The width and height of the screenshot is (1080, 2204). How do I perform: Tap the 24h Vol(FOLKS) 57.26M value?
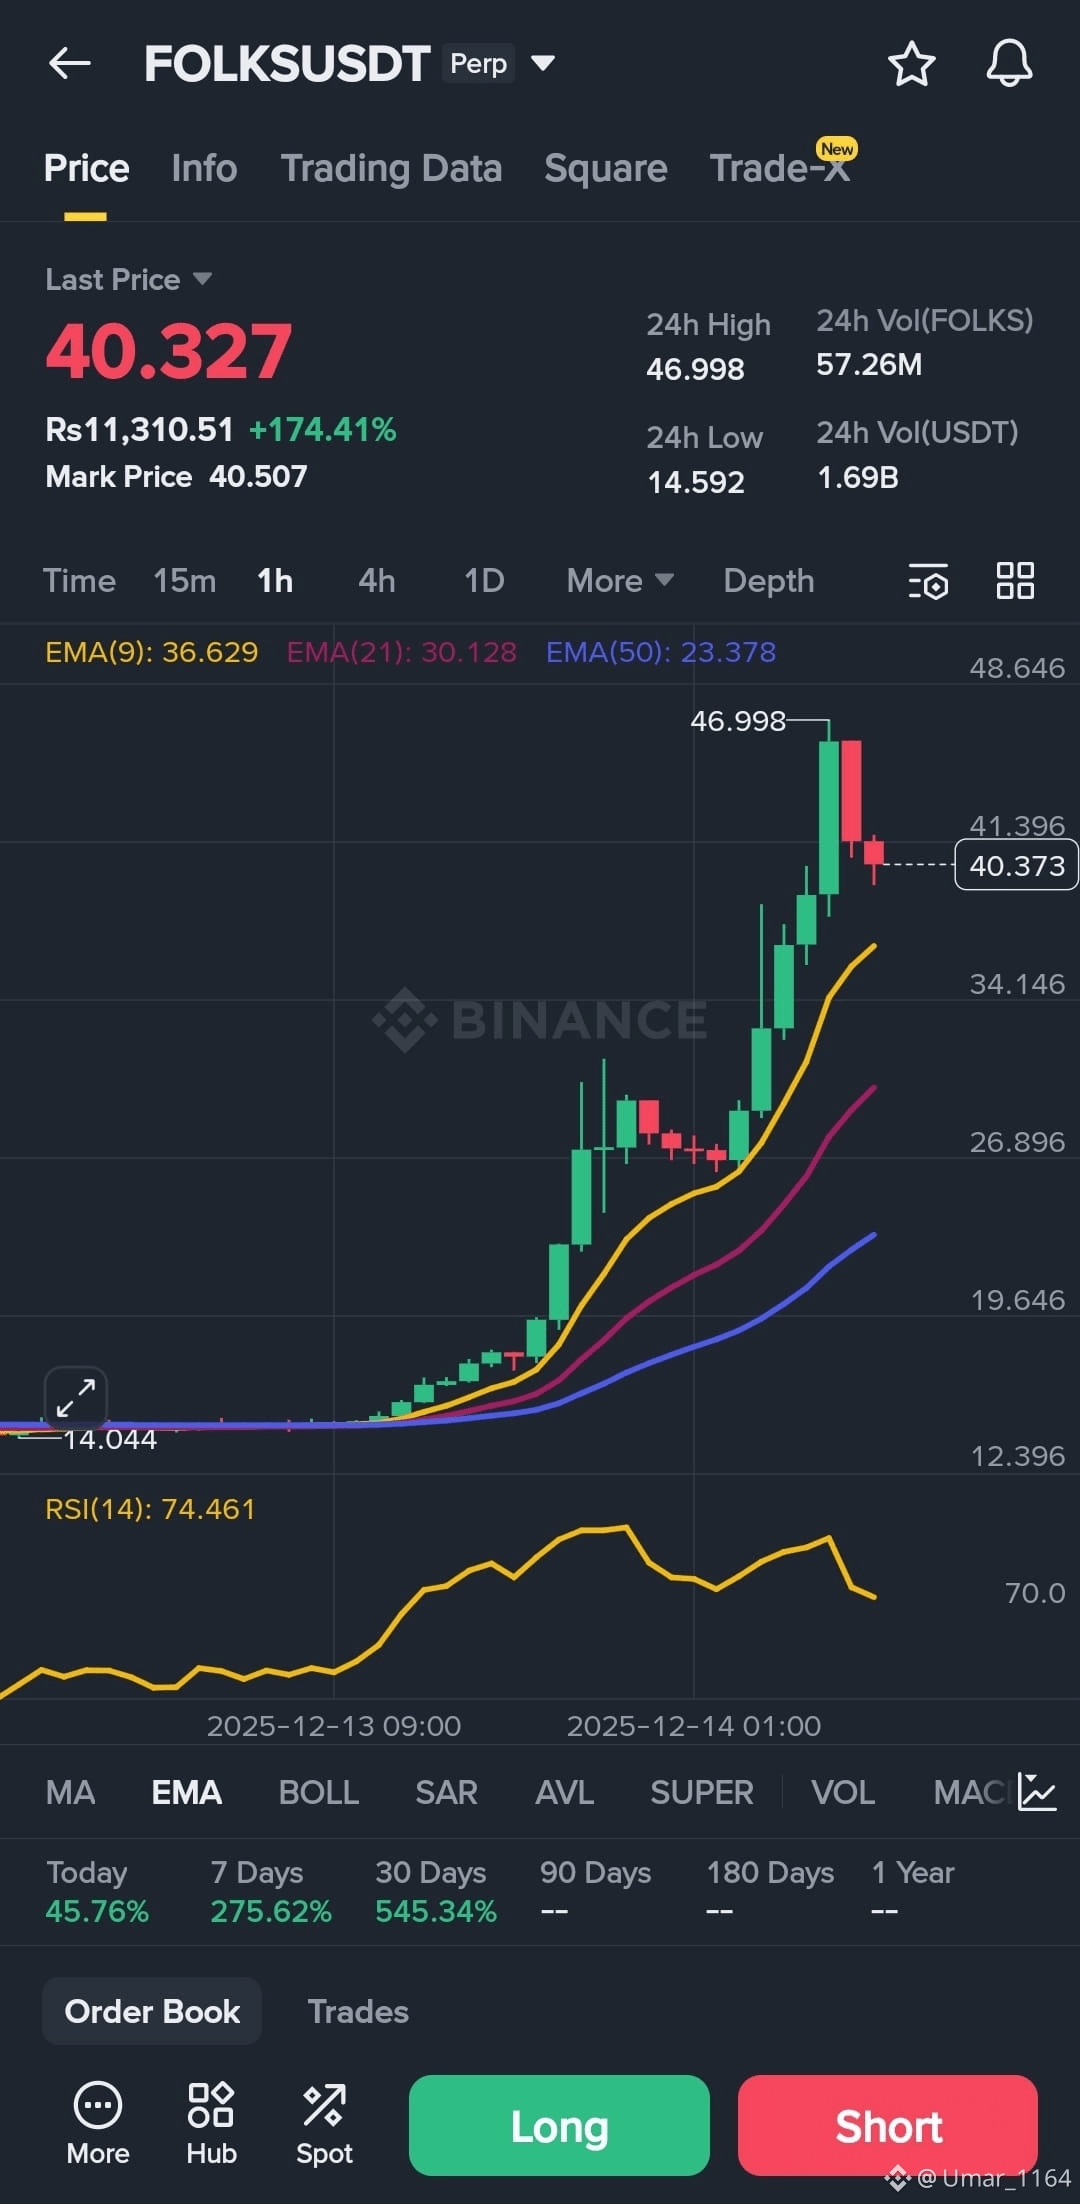pos(869,365)
